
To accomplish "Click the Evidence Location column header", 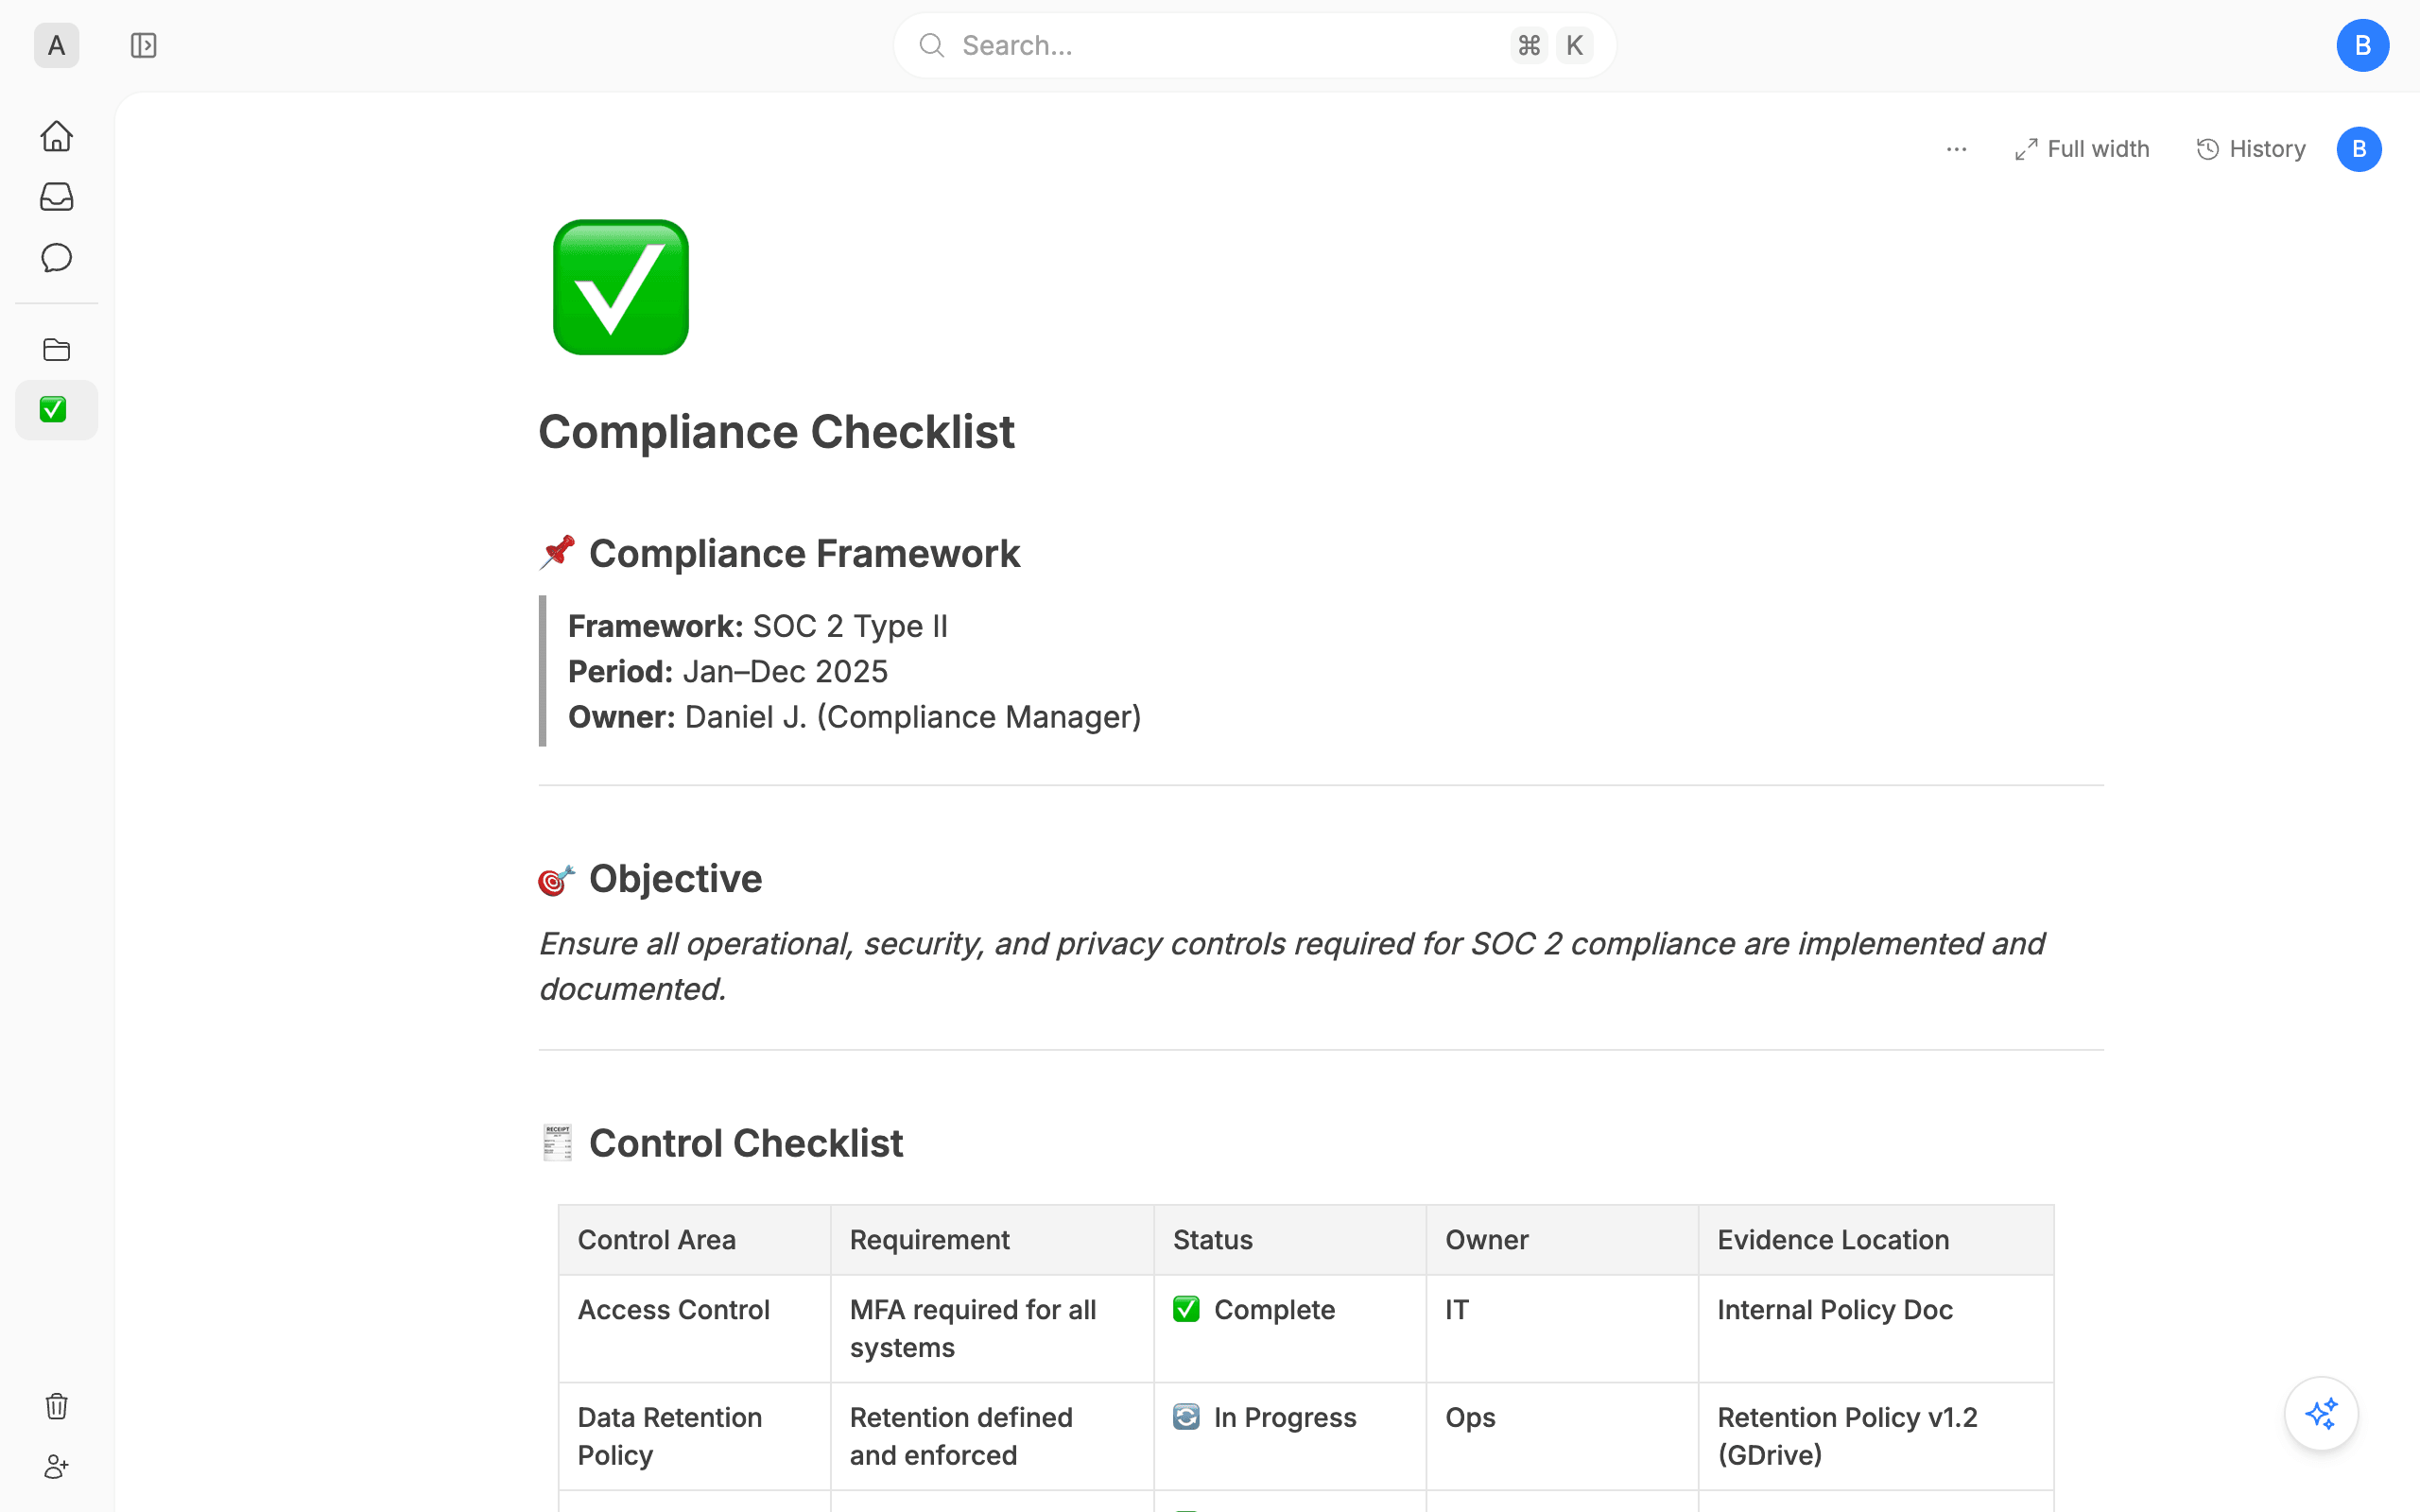I will point(1876,1240).
